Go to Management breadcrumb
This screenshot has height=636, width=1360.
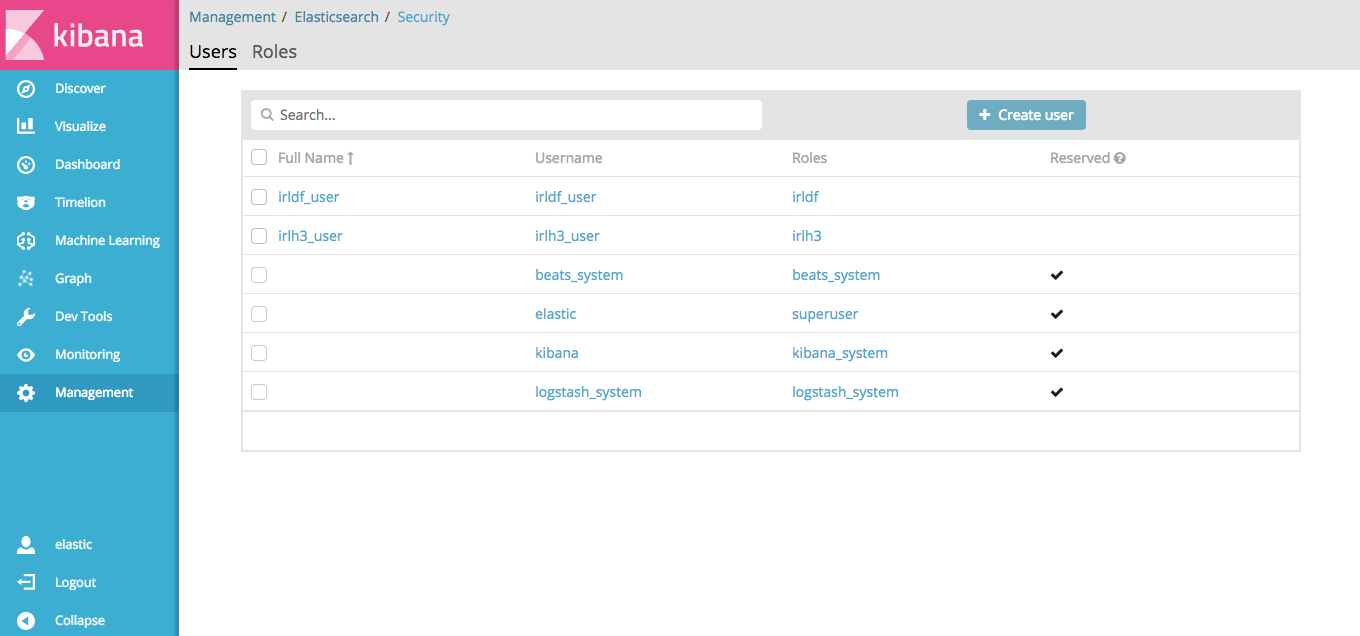point(232,17)
